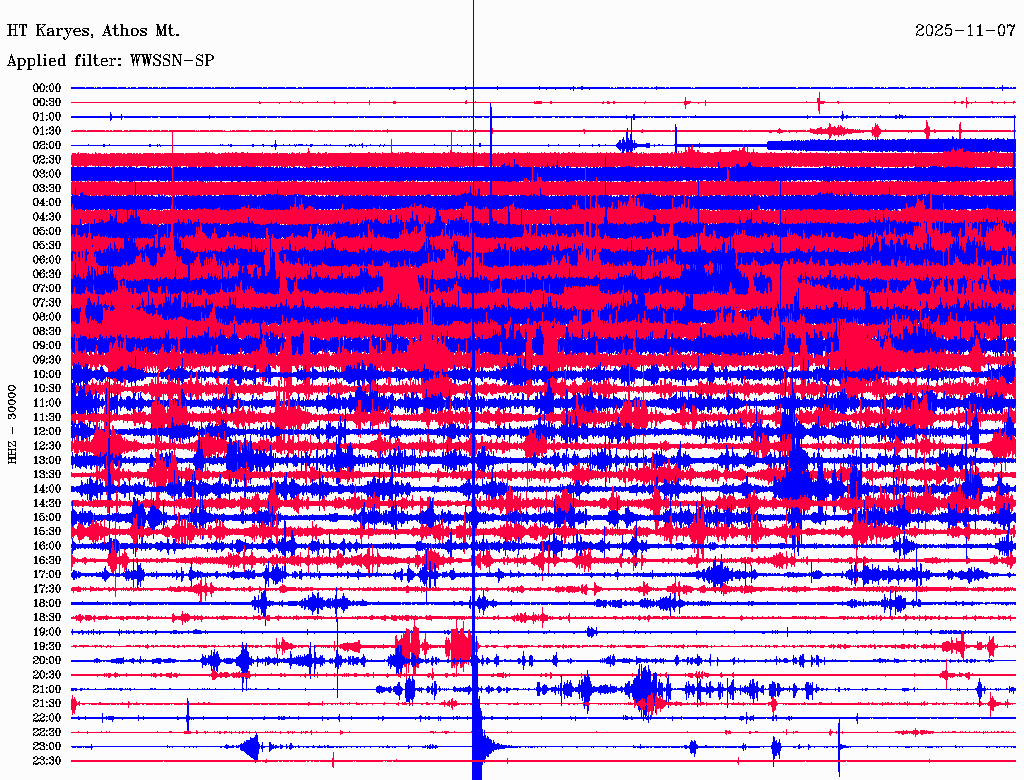Select the 21:00 time label
This screenshot has width=1024, height=780.
(x=47, y=689)
